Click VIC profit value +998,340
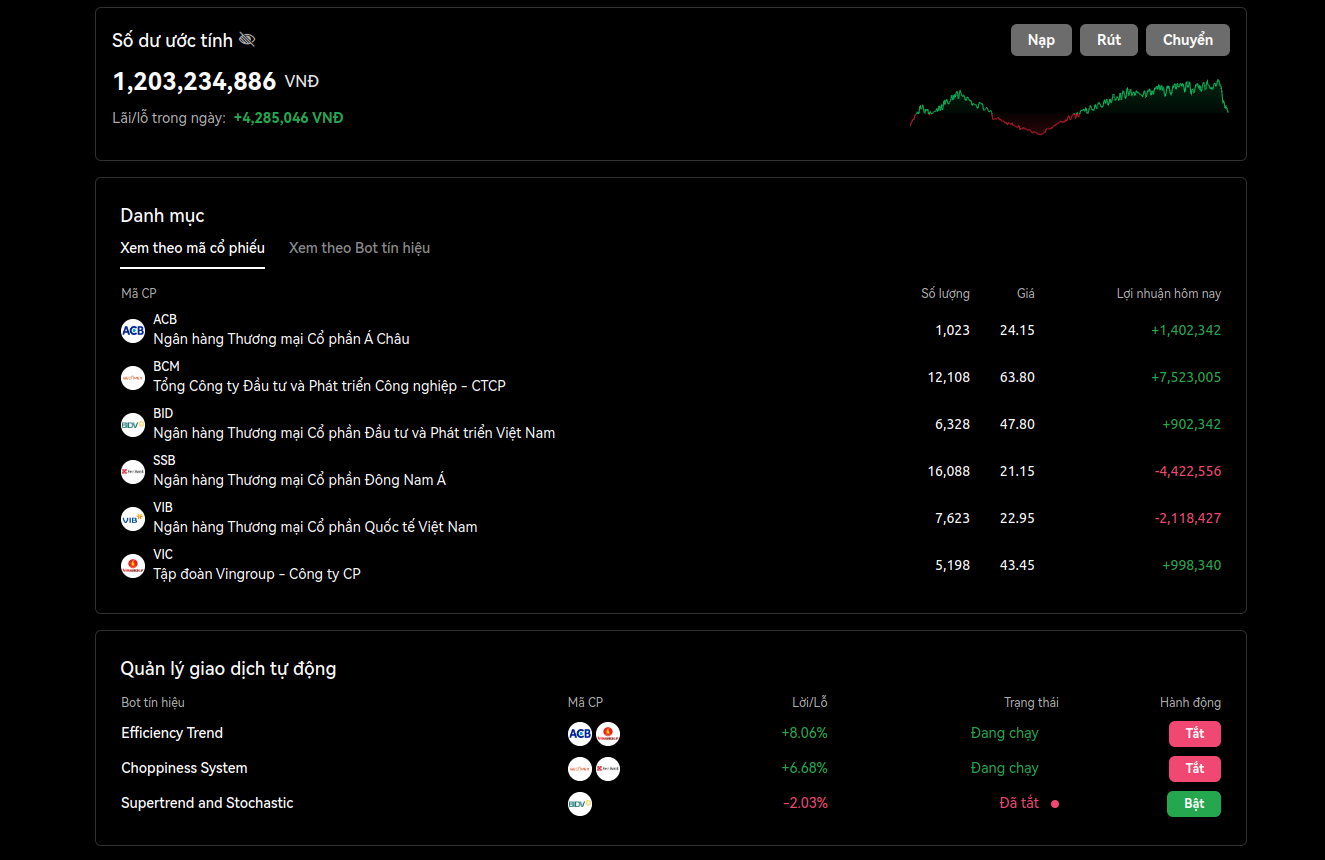The image size is (1325, 860). [1192, 565]
